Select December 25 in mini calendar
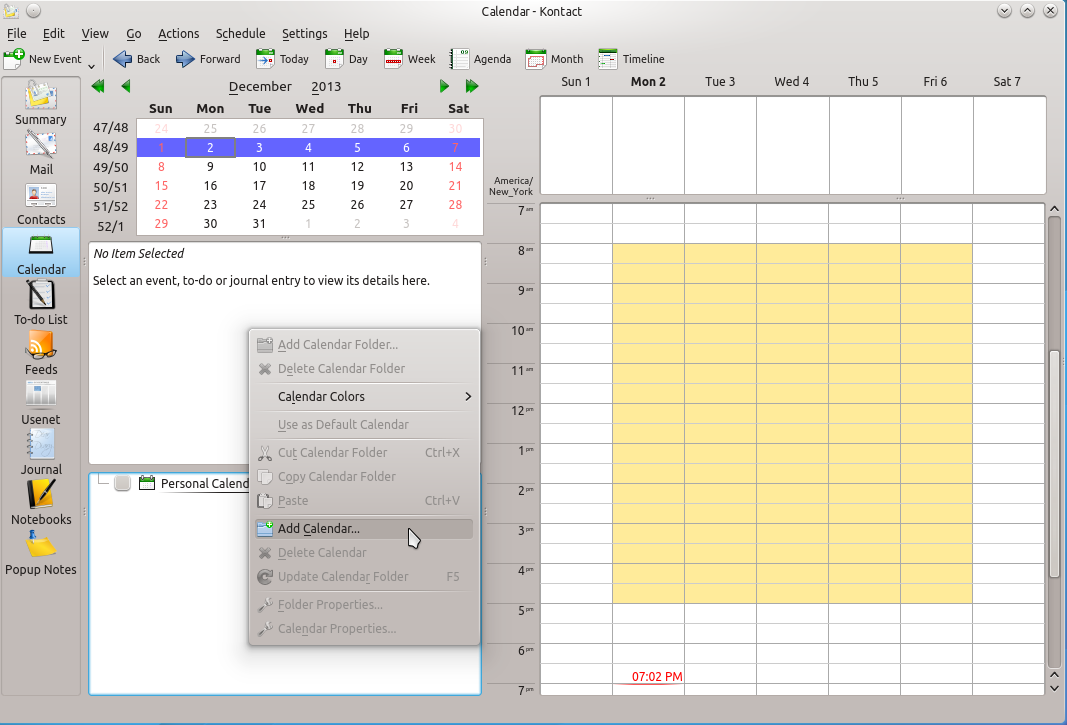Image resolution: width=1067 pixels, height=725 pixels. tap(308, 205)
